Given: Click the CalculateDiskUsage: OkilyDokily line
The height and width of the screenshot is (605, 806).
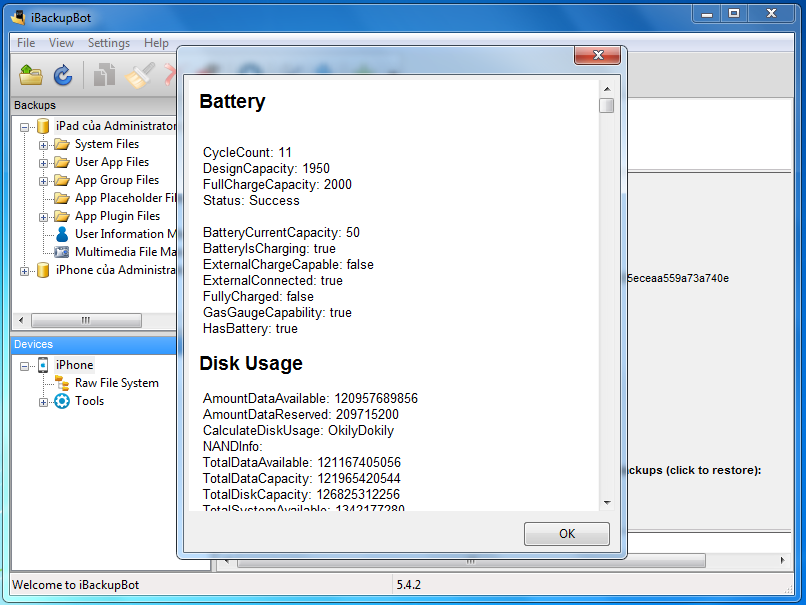Looking at the screenshot, I should tap(298, 431).
